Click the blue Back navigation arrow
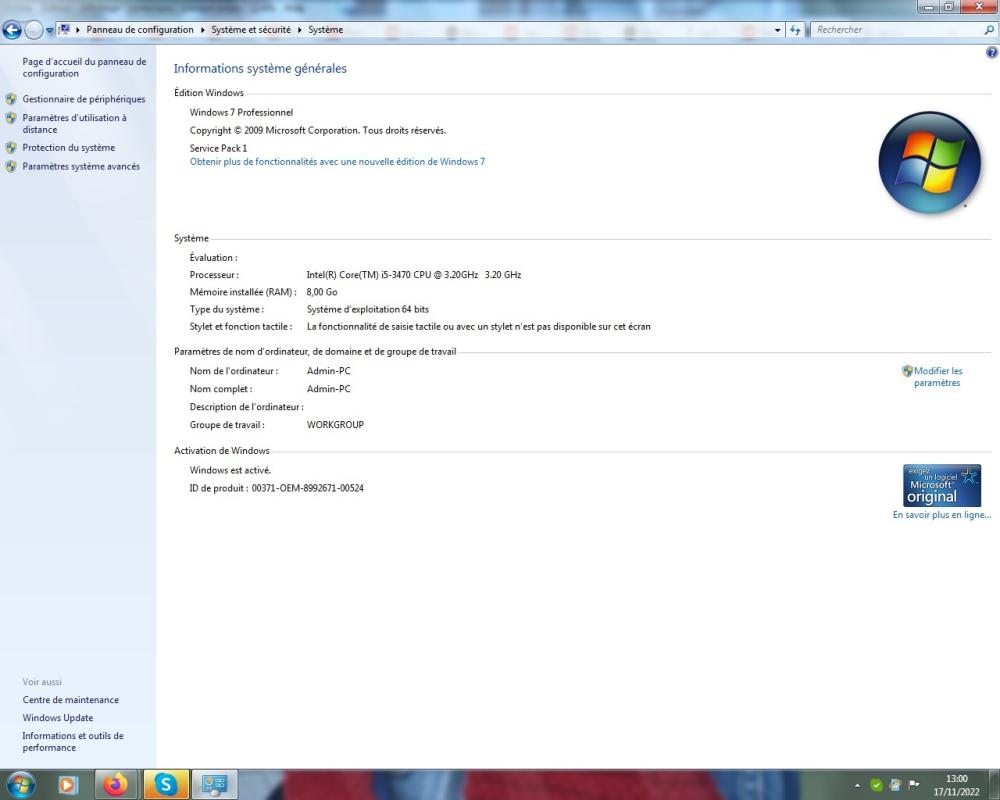1000x800 pixels. [x=13, y=30]
